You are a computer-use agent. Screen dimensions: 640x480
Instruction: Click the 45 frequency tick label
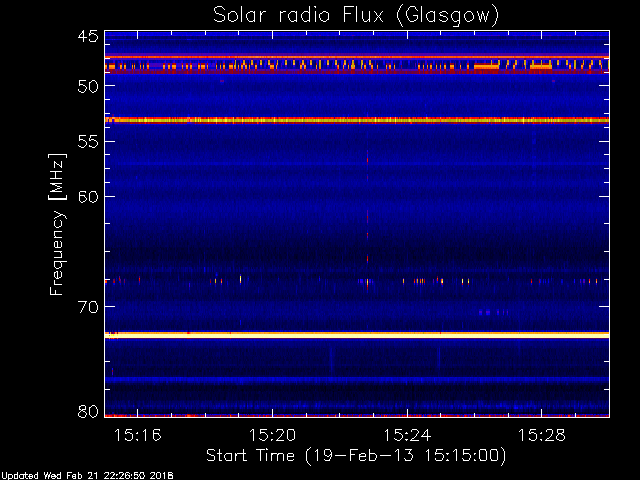click(88, 36)
